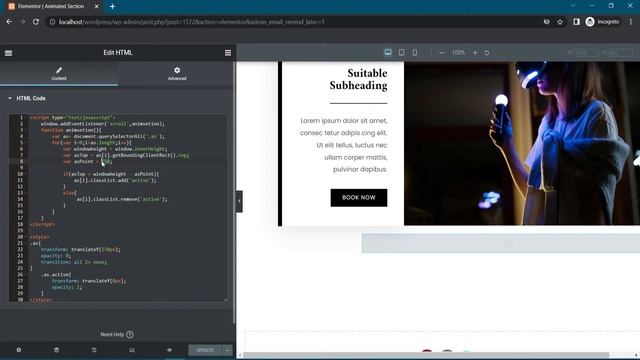The width and height of the screenshot is (640, 360).
Task: Go back in browser
Action: coord(9,22)
